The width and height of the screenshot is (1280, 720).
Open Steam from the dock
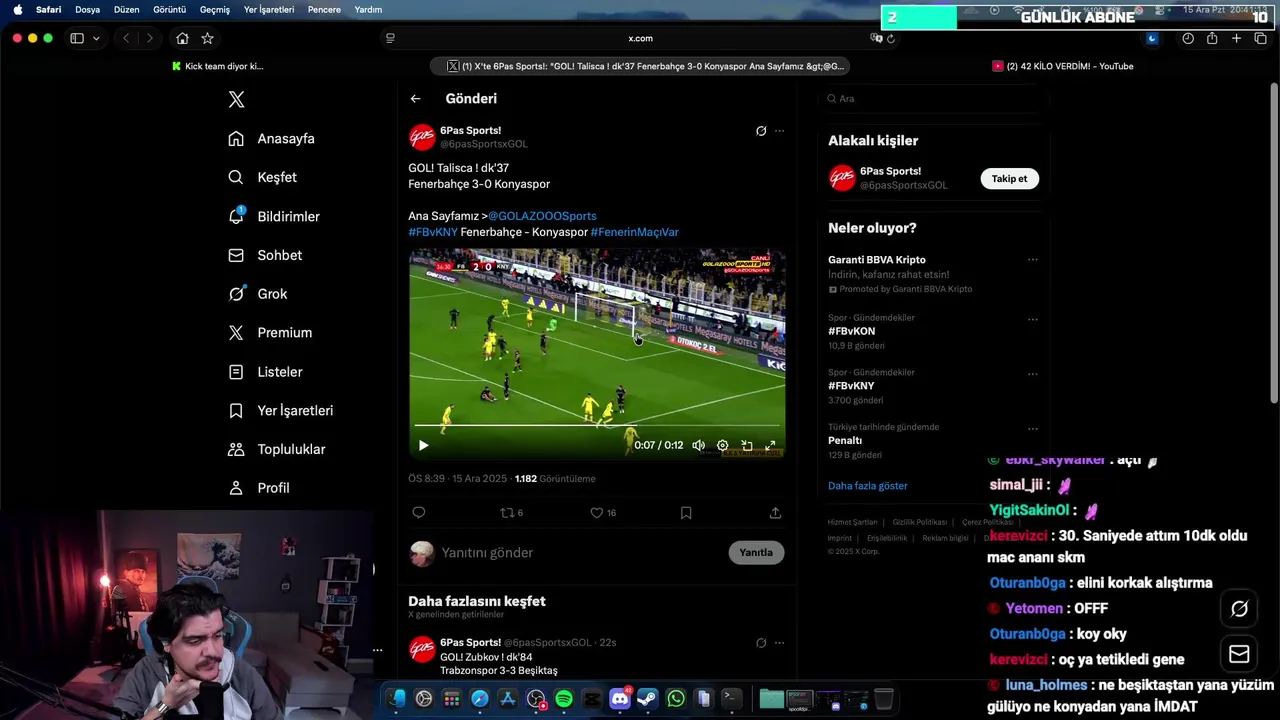[647, 698]
